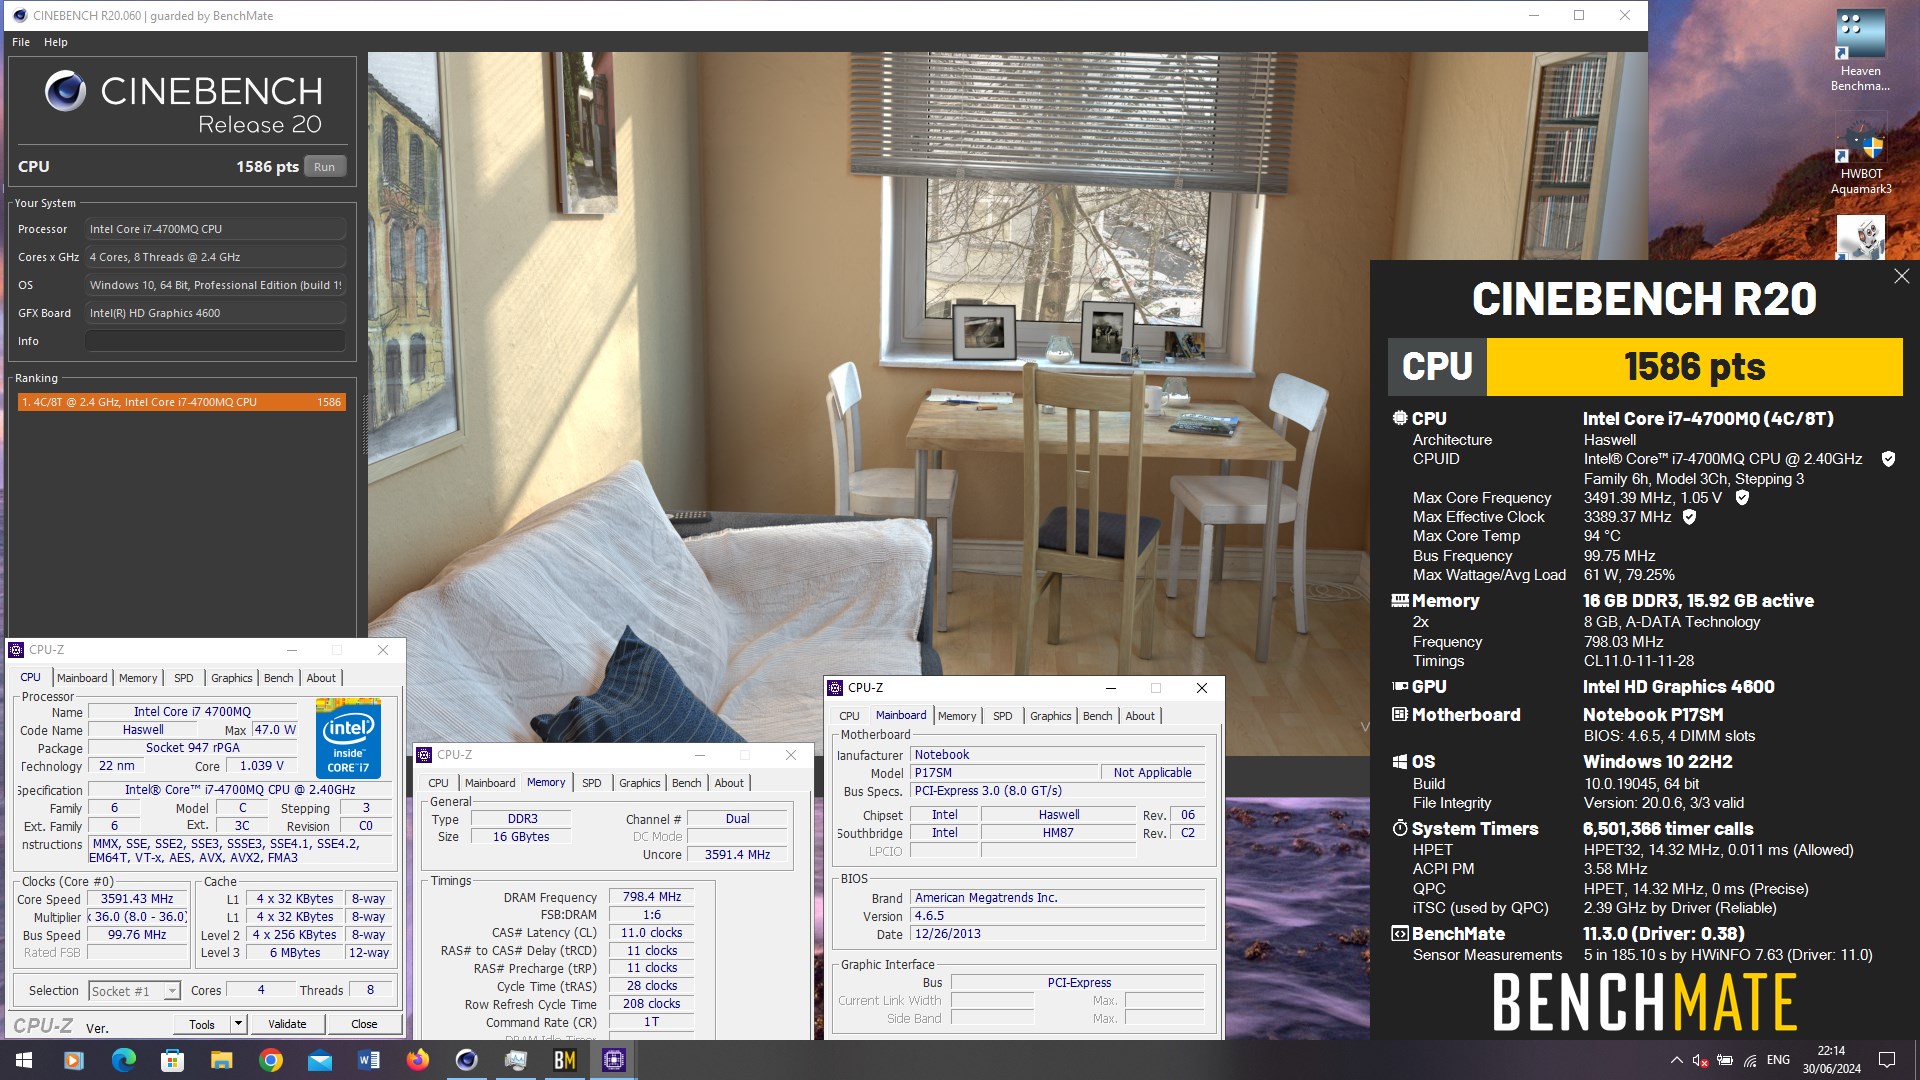The image size is (1920, 1080).
Task: Click the System Timers stopwatch icon
Action: tap(1399, 829)
